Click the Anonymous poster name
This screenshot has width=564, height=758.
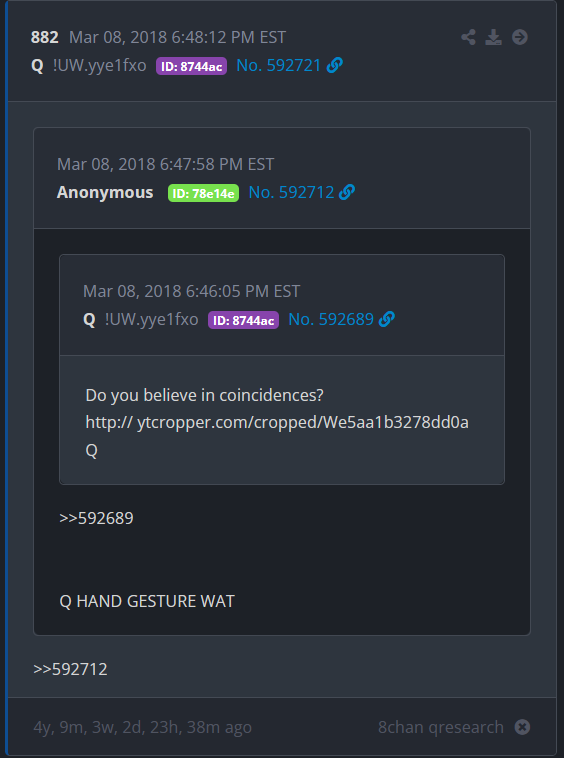(105, 192)
